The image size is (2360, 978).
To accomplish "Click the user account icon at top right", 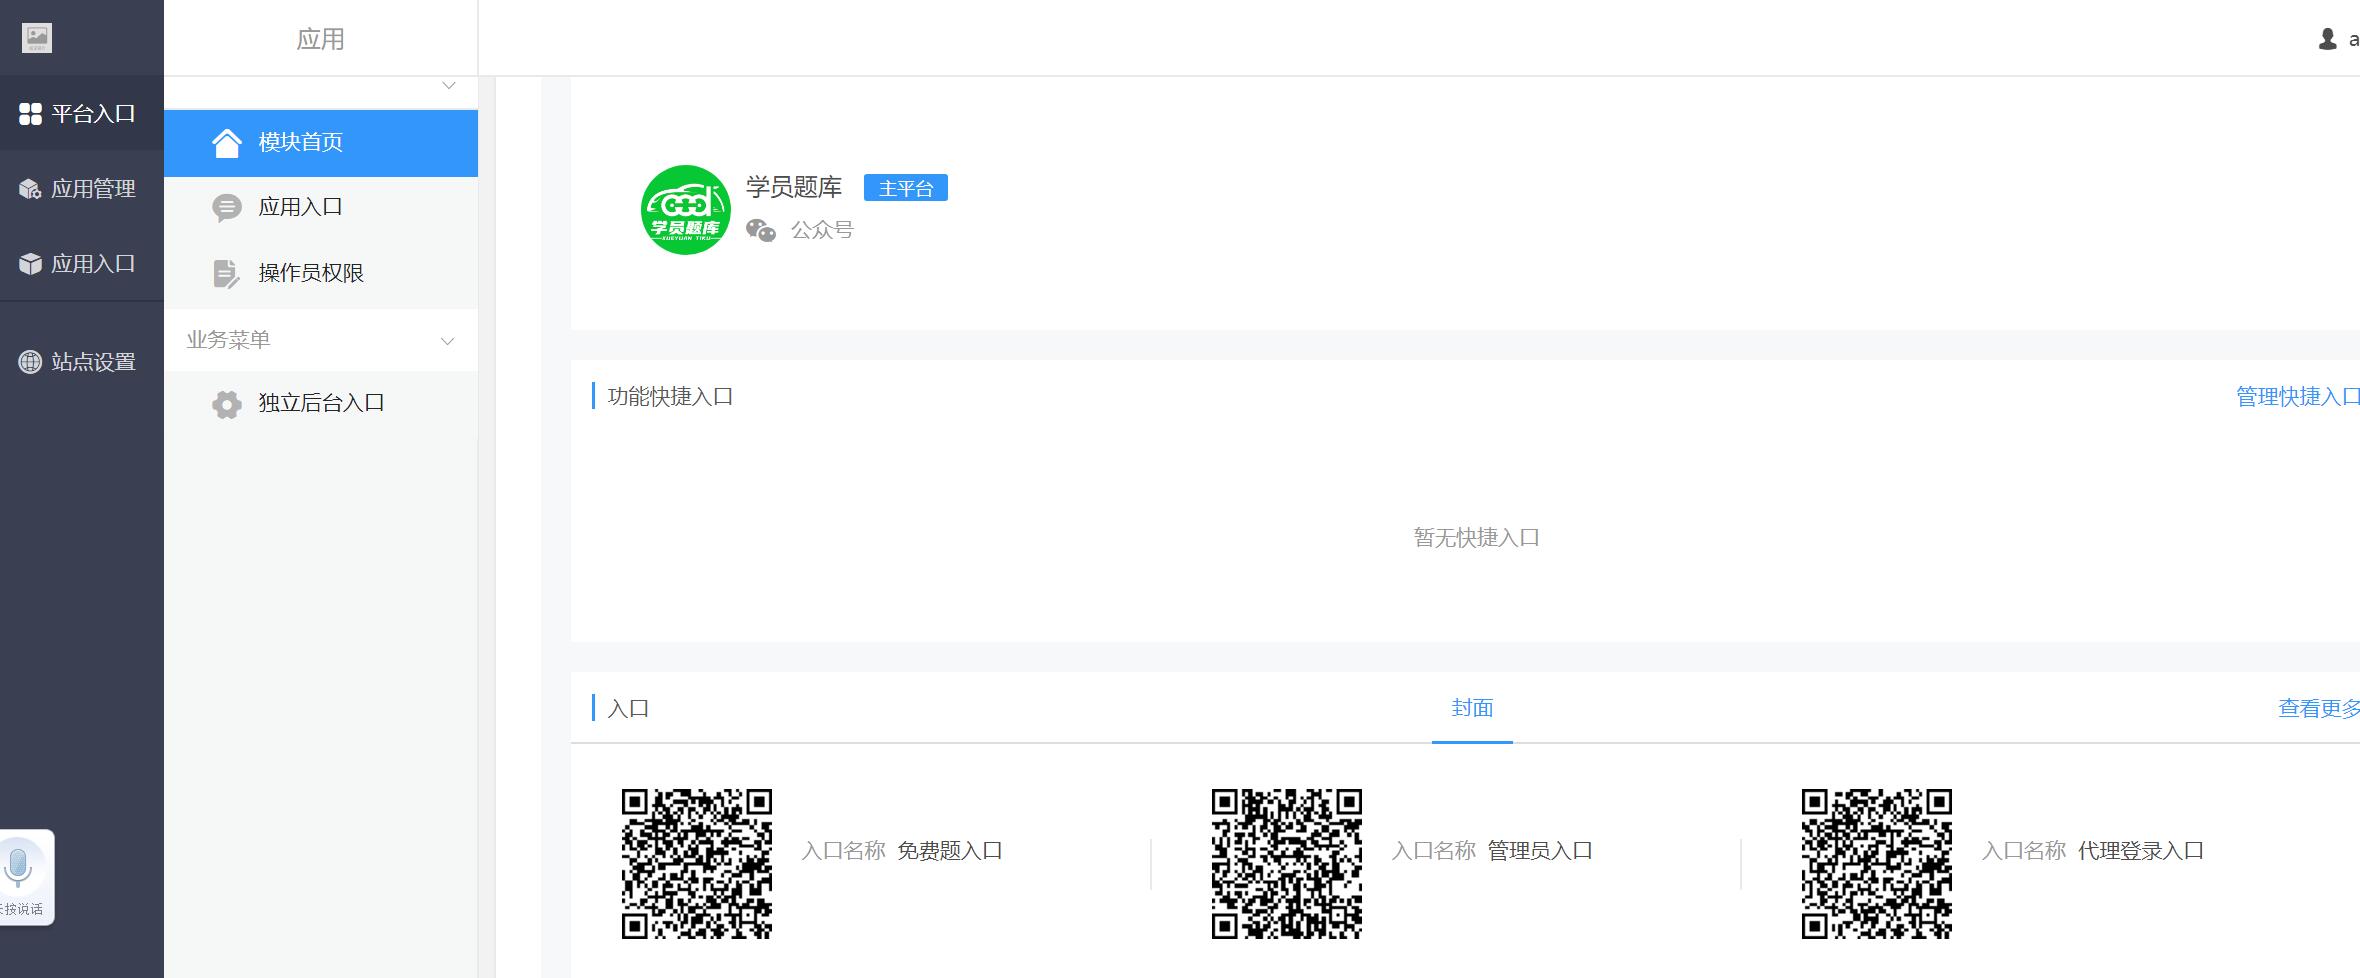I will 2327,39.
